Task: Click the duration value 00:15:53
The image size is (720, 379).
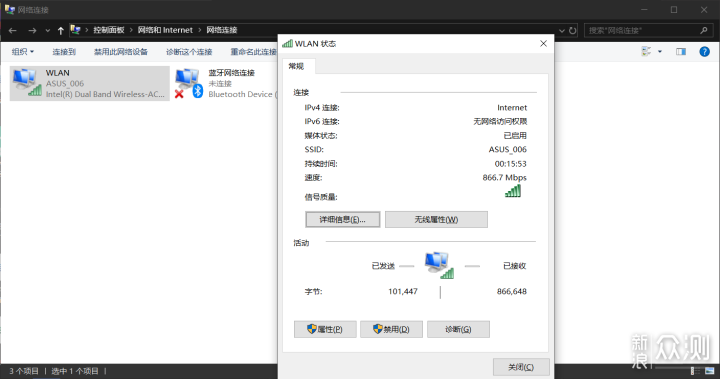Action: pos(510,164)
